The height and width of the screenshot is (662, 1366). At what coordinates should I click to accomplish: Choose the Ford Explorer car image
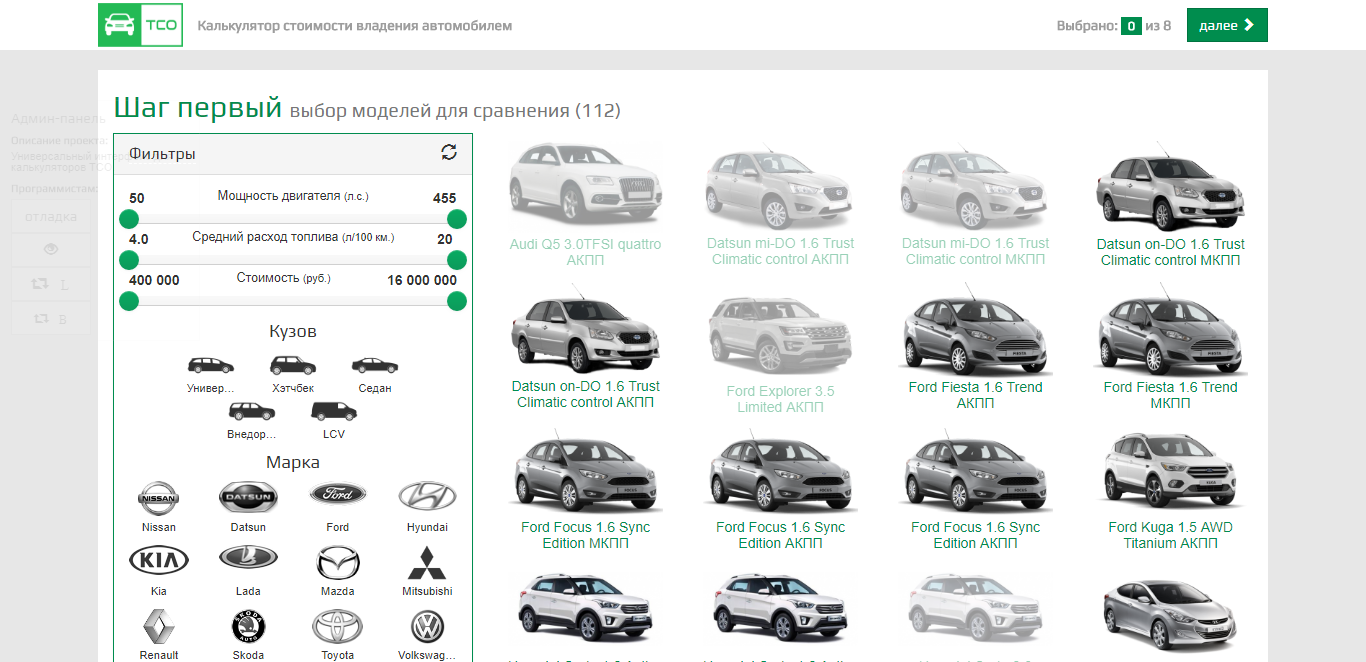click(780, 335)
